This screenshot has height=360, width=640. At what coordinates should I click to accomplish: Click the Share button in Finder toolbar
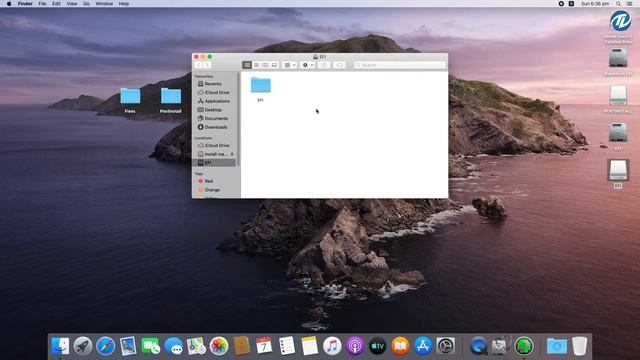pos(324,65)
